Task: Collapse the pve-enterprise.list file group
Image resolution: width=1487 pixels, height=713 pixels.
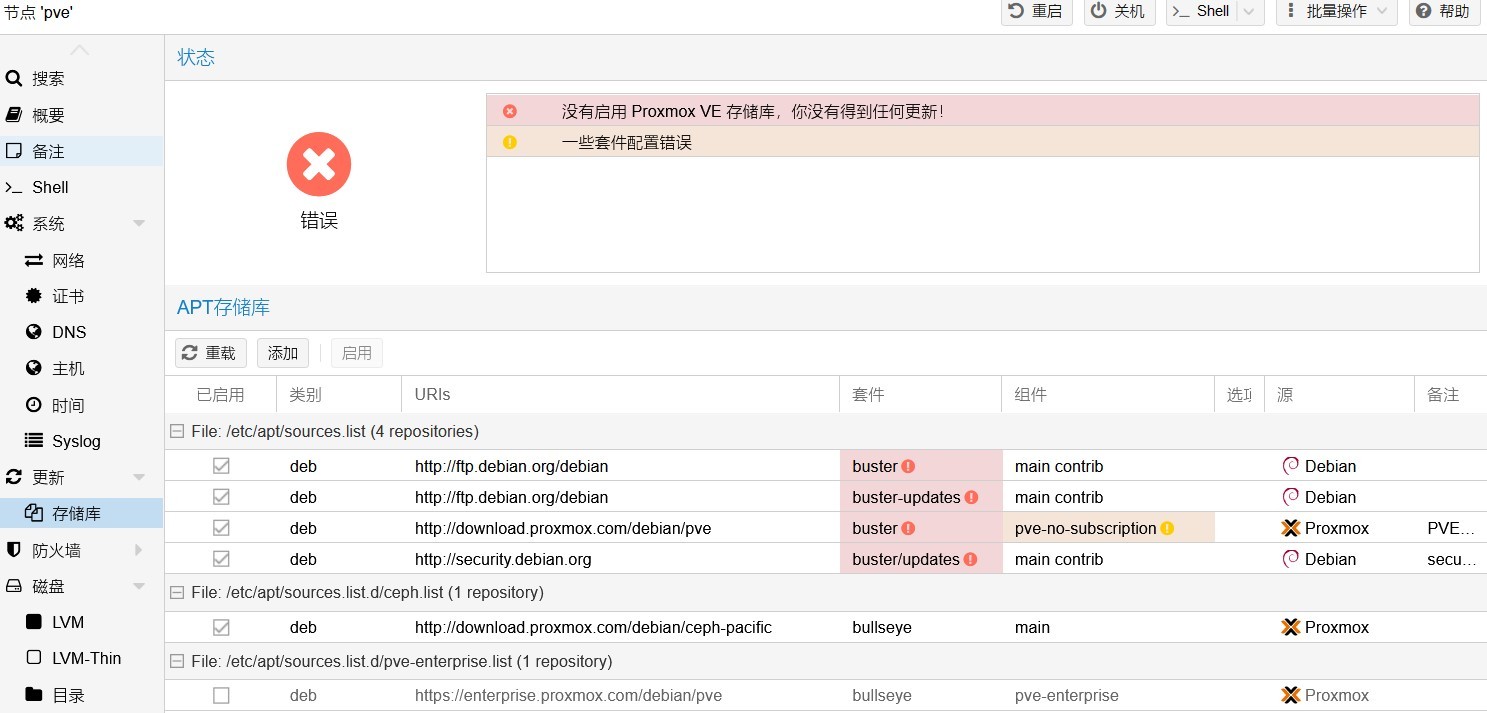Action: 177,661
